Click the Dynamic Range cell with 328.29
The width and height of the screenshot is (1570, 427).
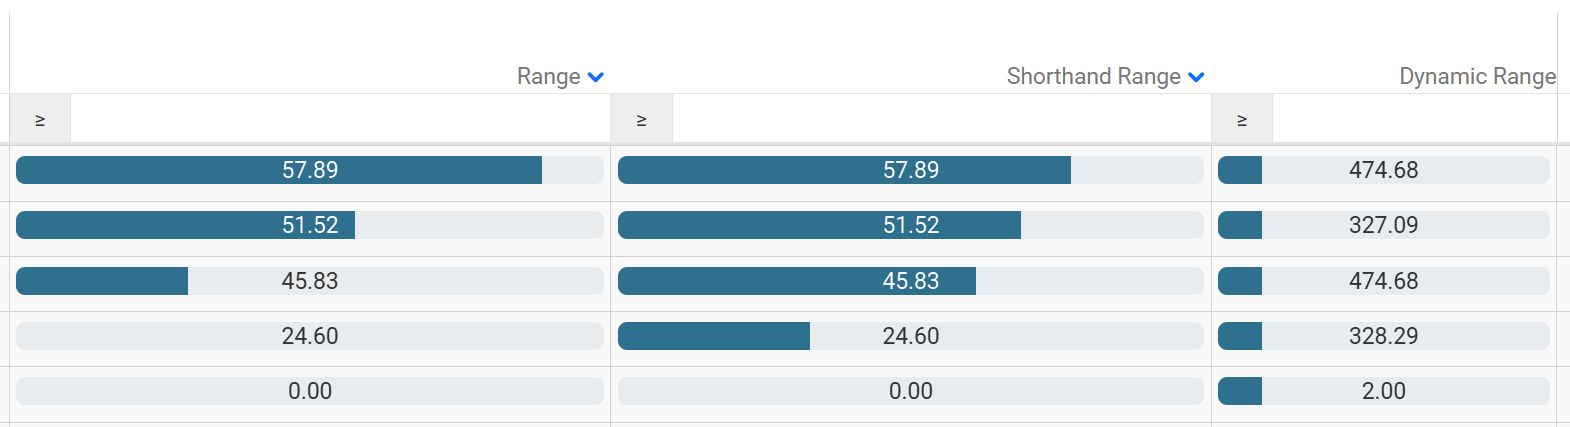pos(1383,336)
